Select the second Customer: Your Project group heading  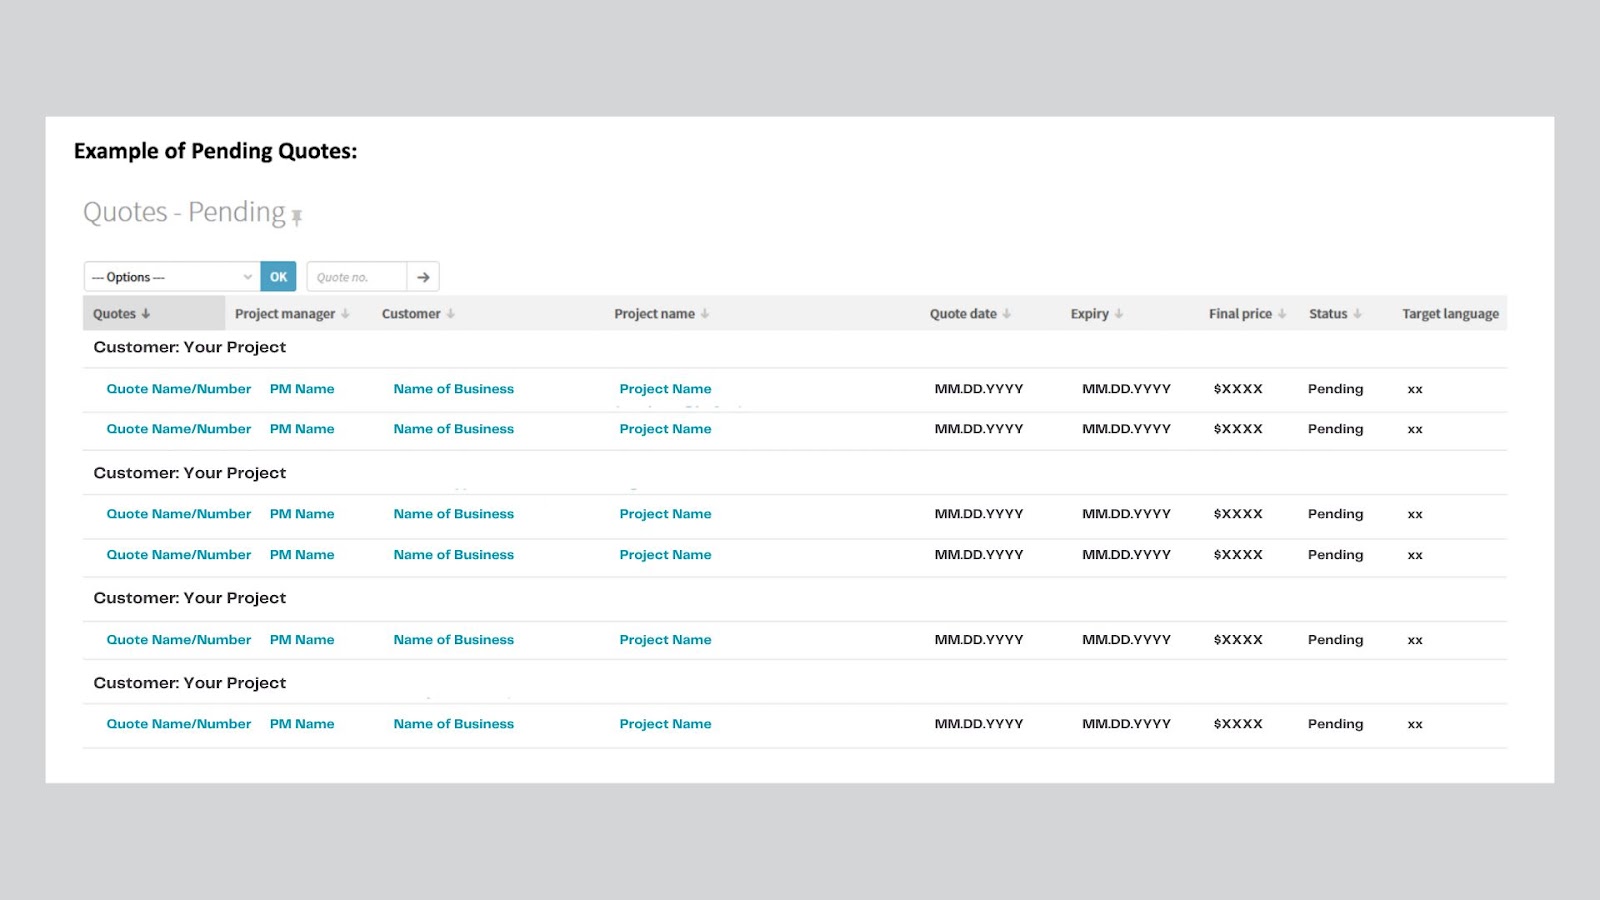190,473
